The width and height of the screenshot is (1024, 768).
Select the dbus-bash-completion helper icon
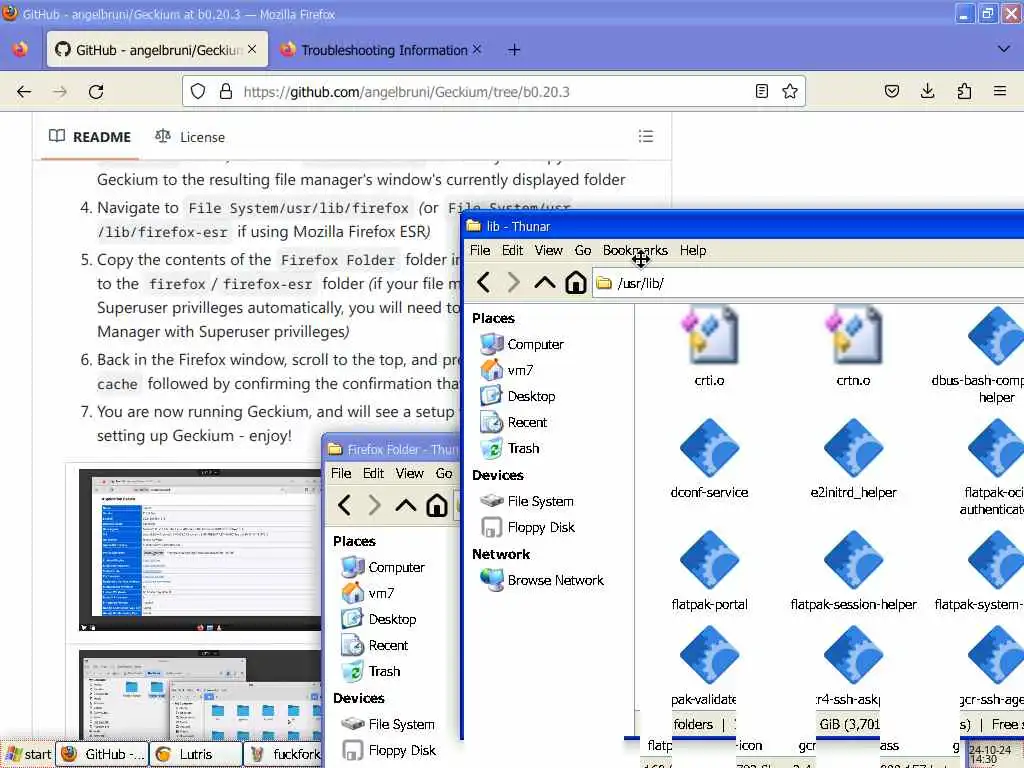coord(995,337)
